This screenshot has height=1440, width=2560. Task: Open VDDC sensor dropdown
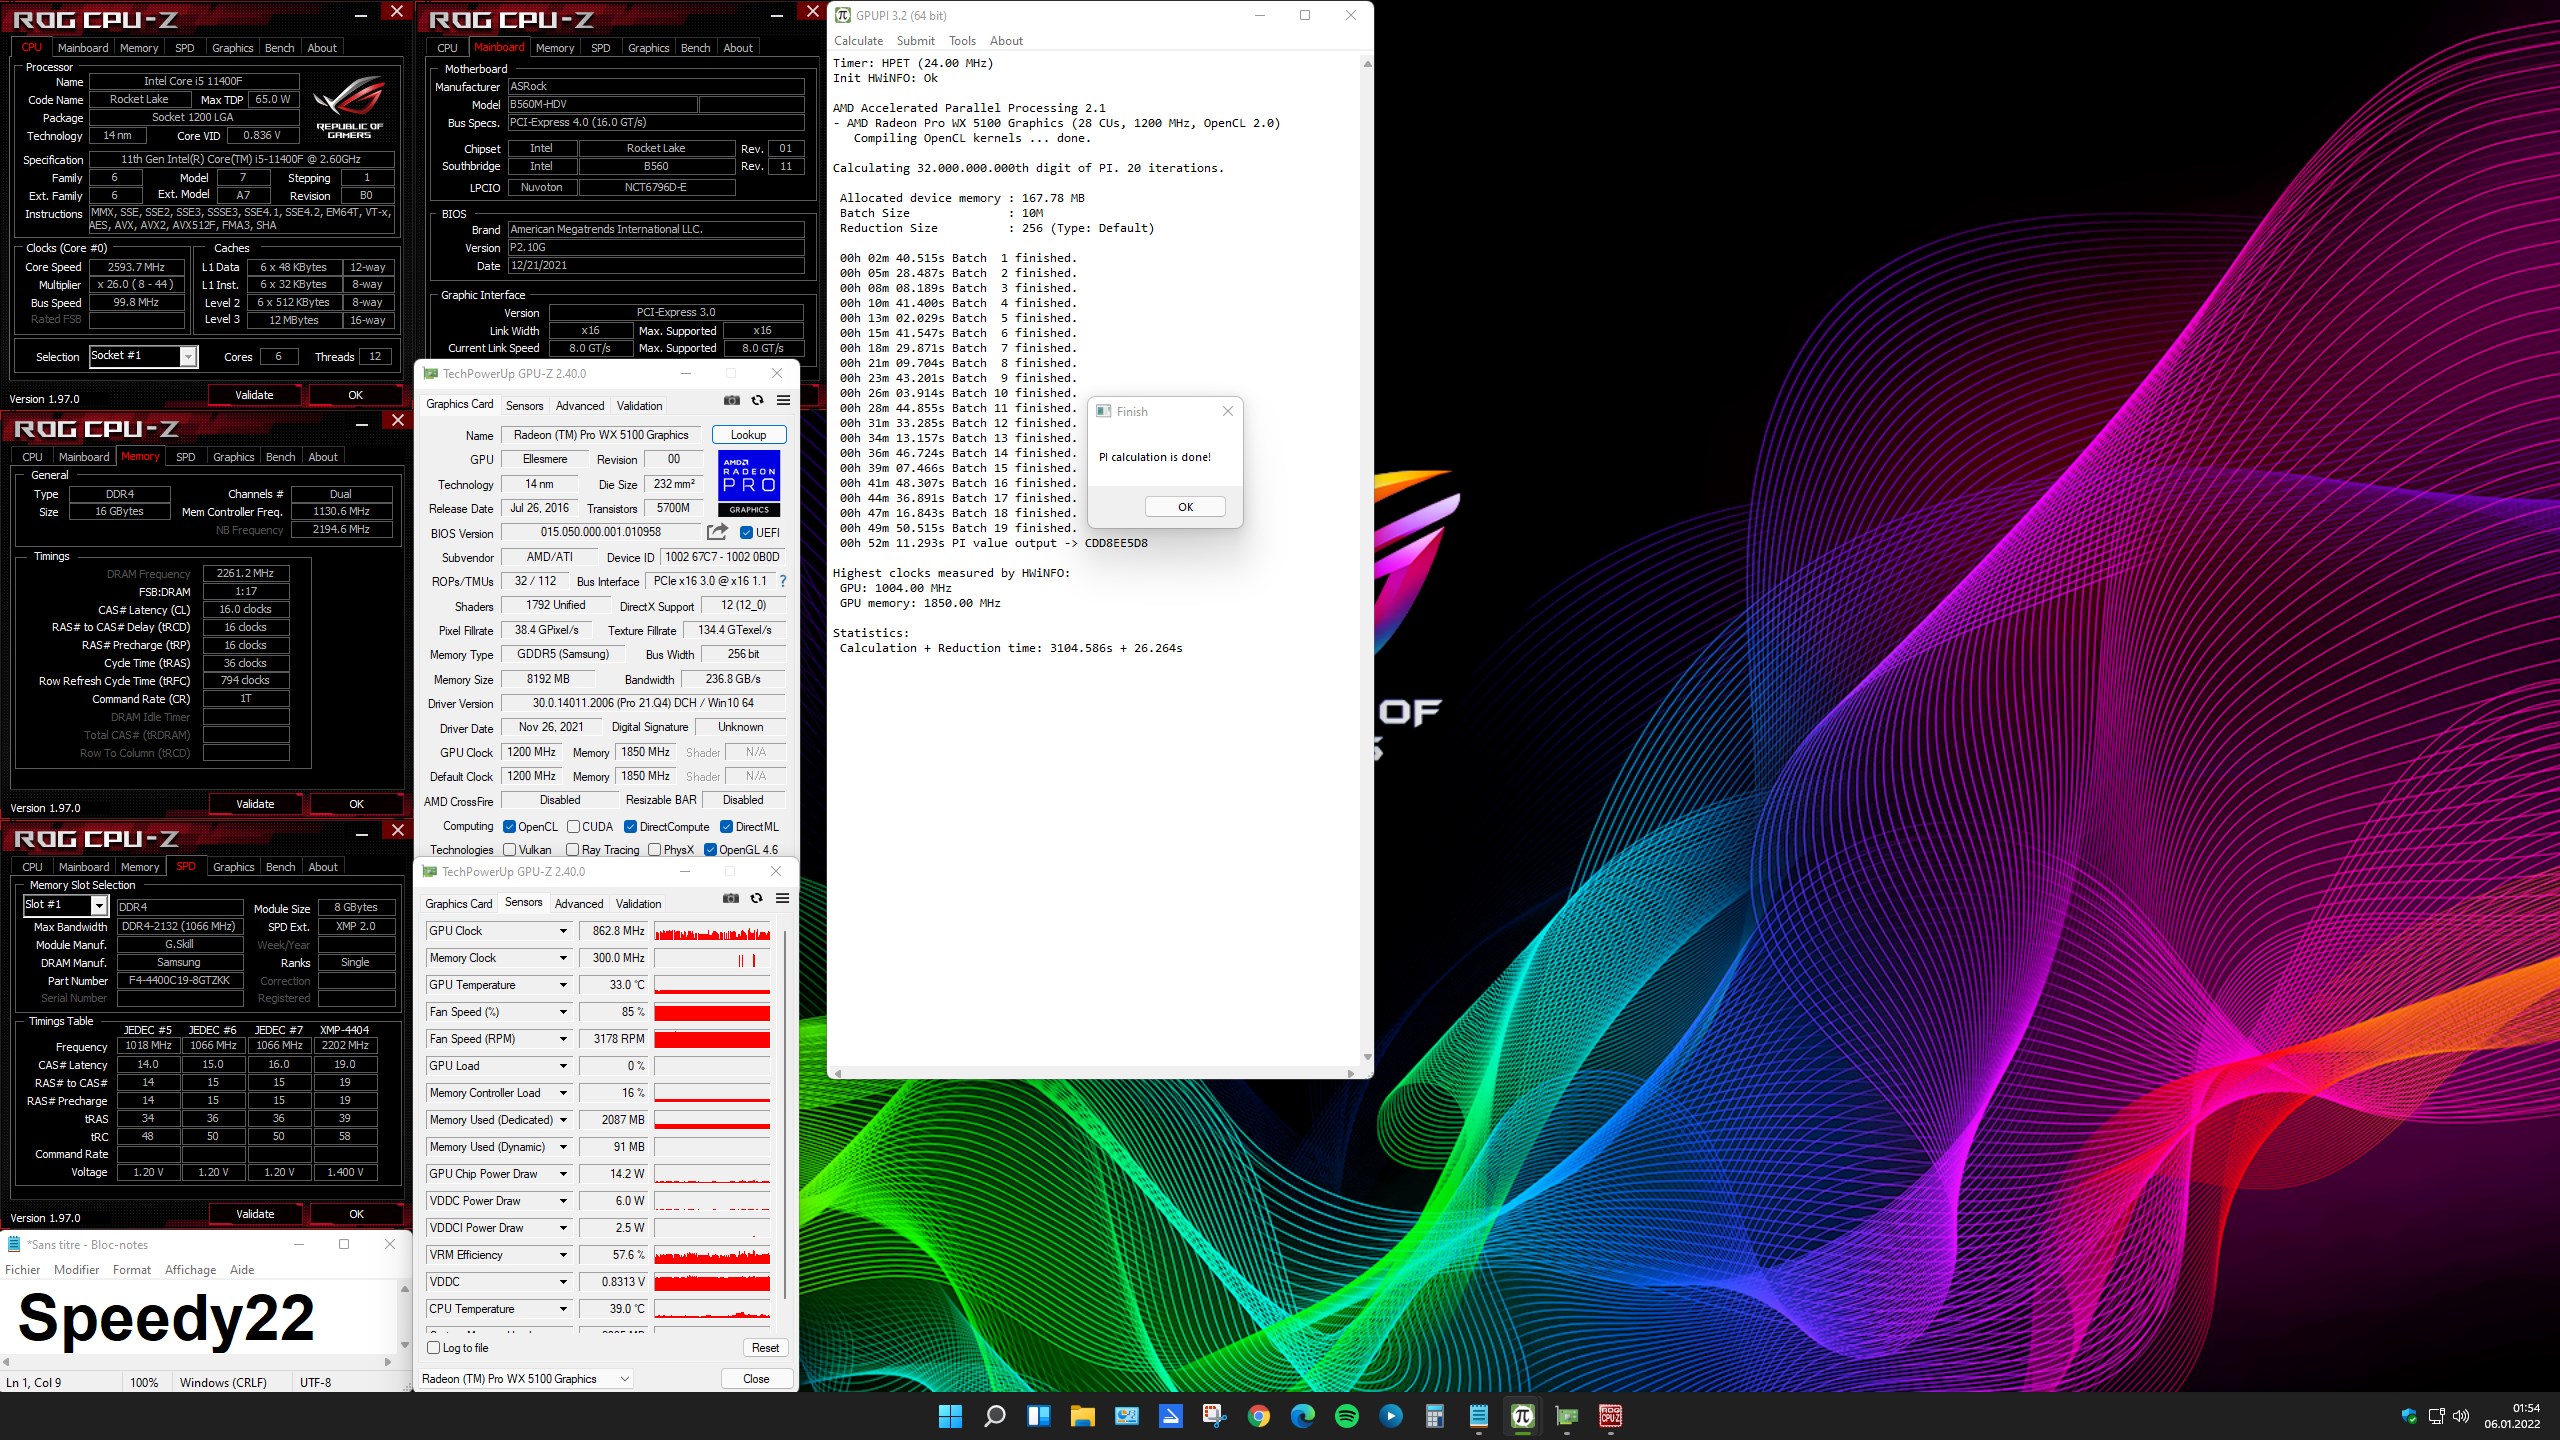point(563,1282)
